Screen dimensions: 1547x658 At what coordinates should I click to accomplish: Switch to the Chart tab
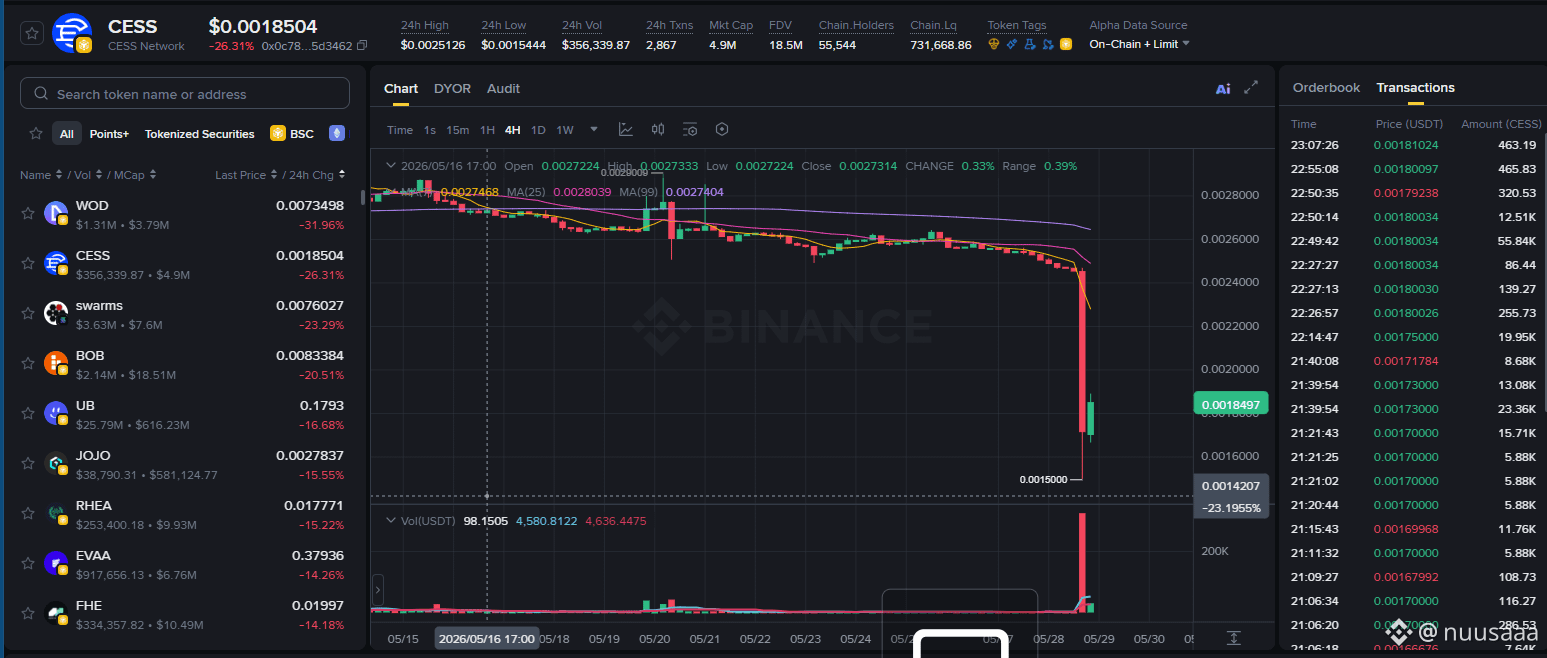[401, 88]
